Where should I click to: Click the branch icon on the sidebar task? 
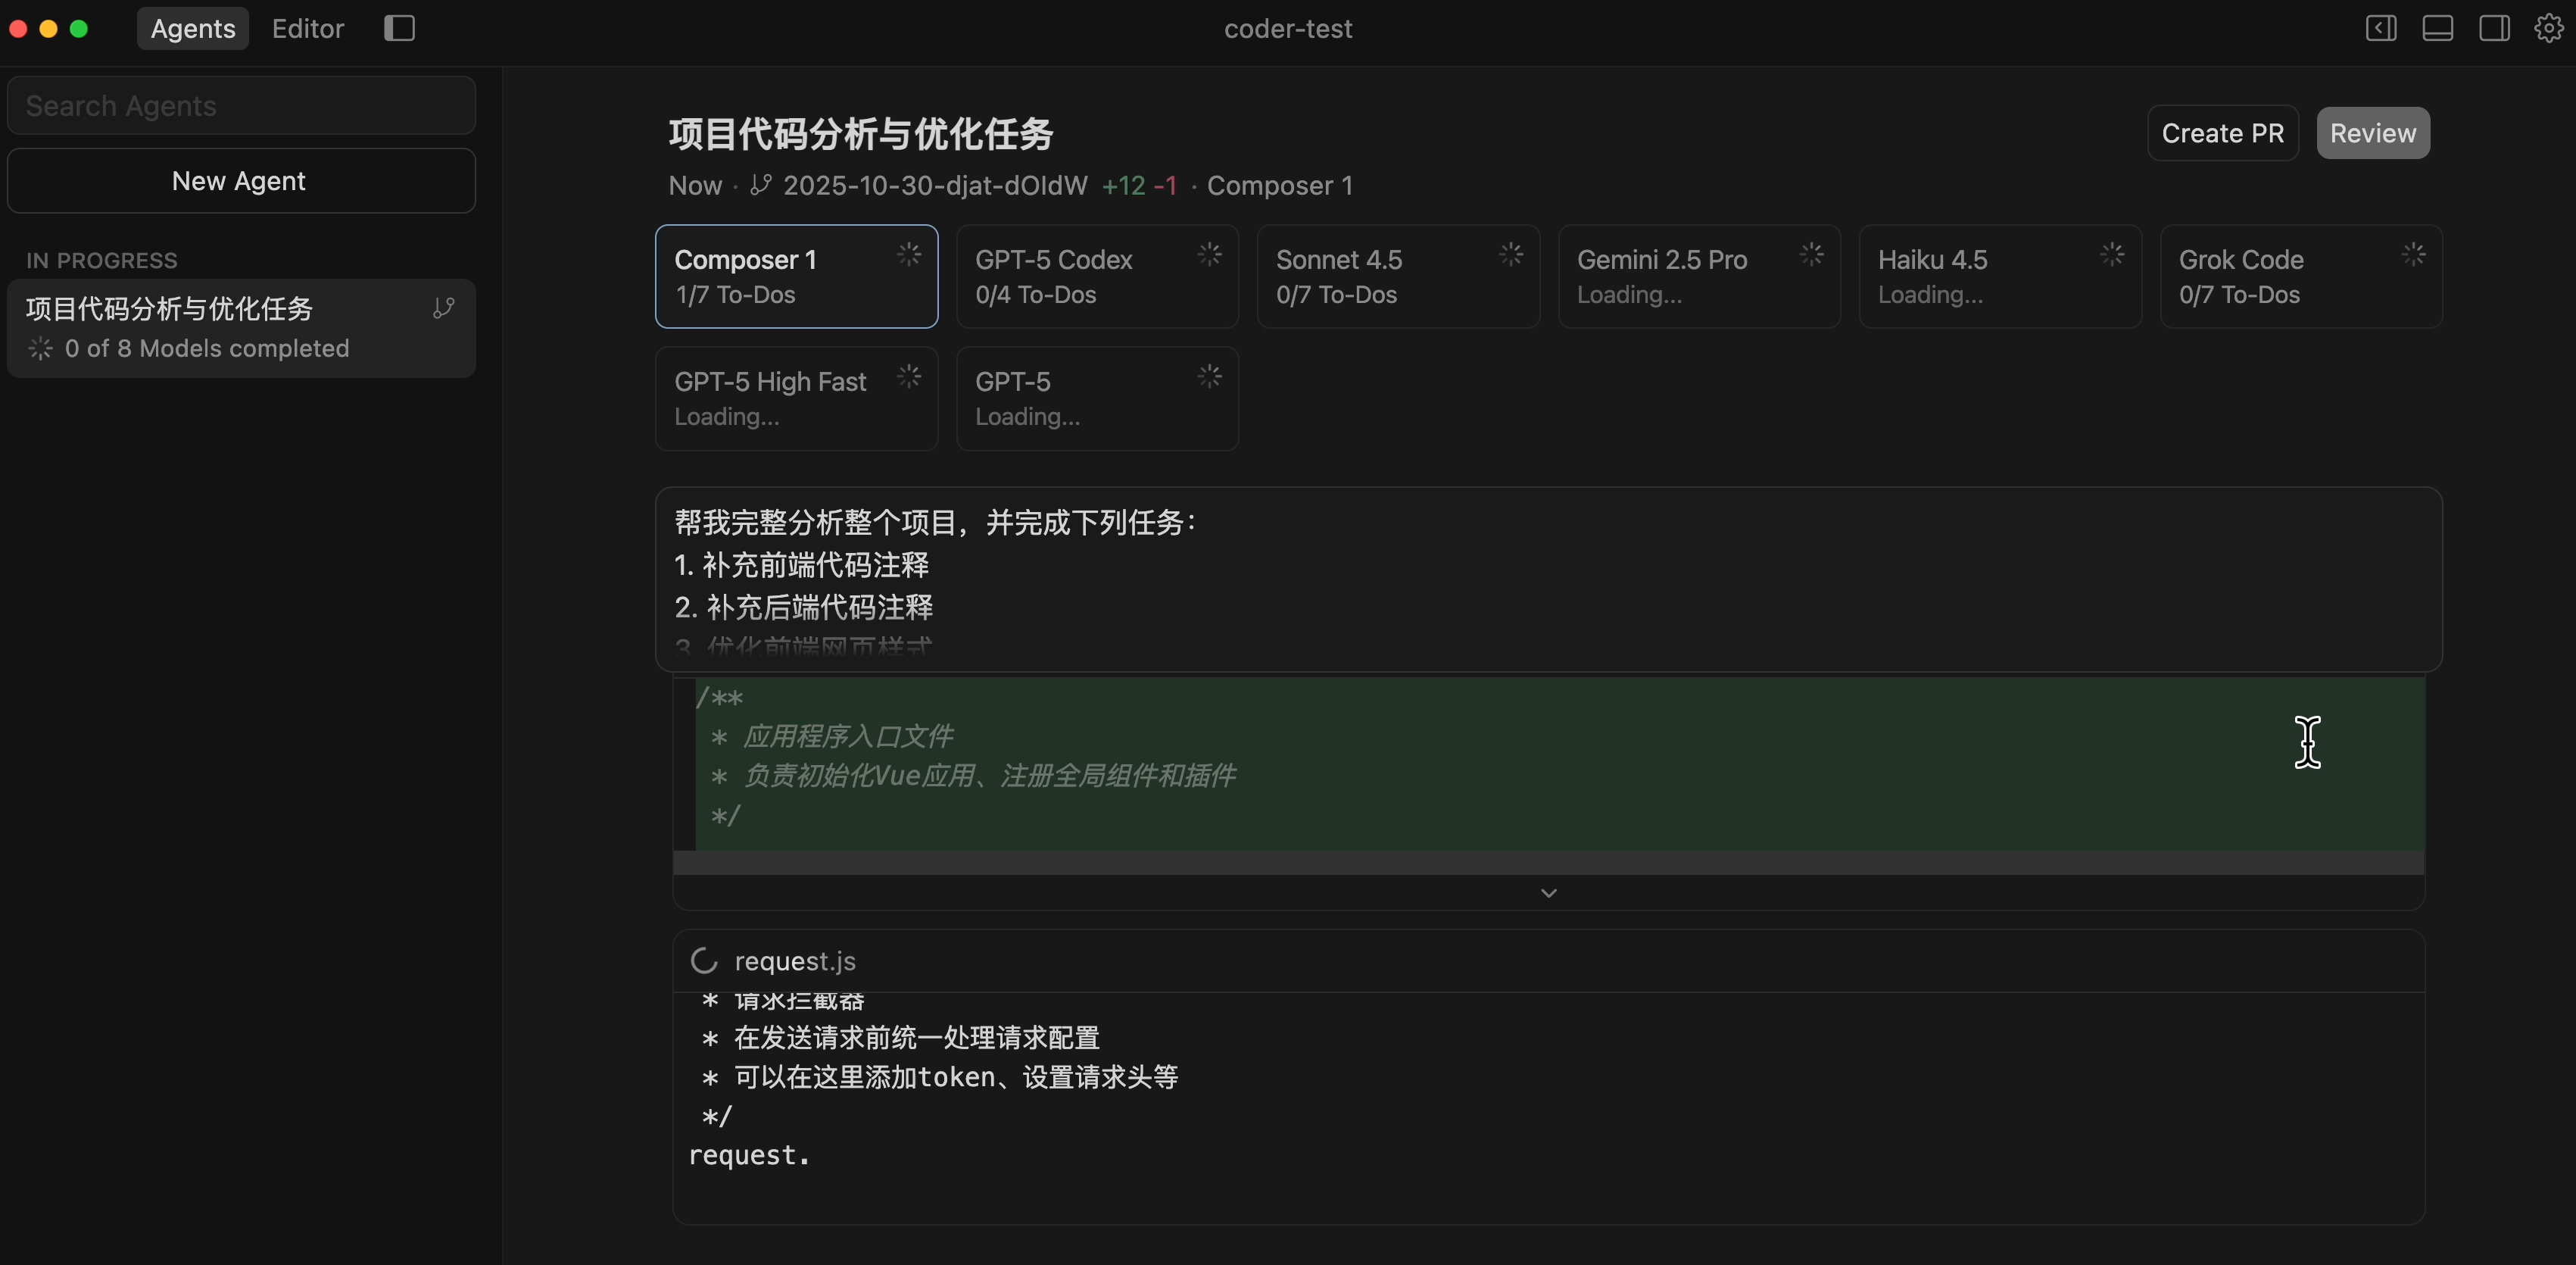coord(443,308)
